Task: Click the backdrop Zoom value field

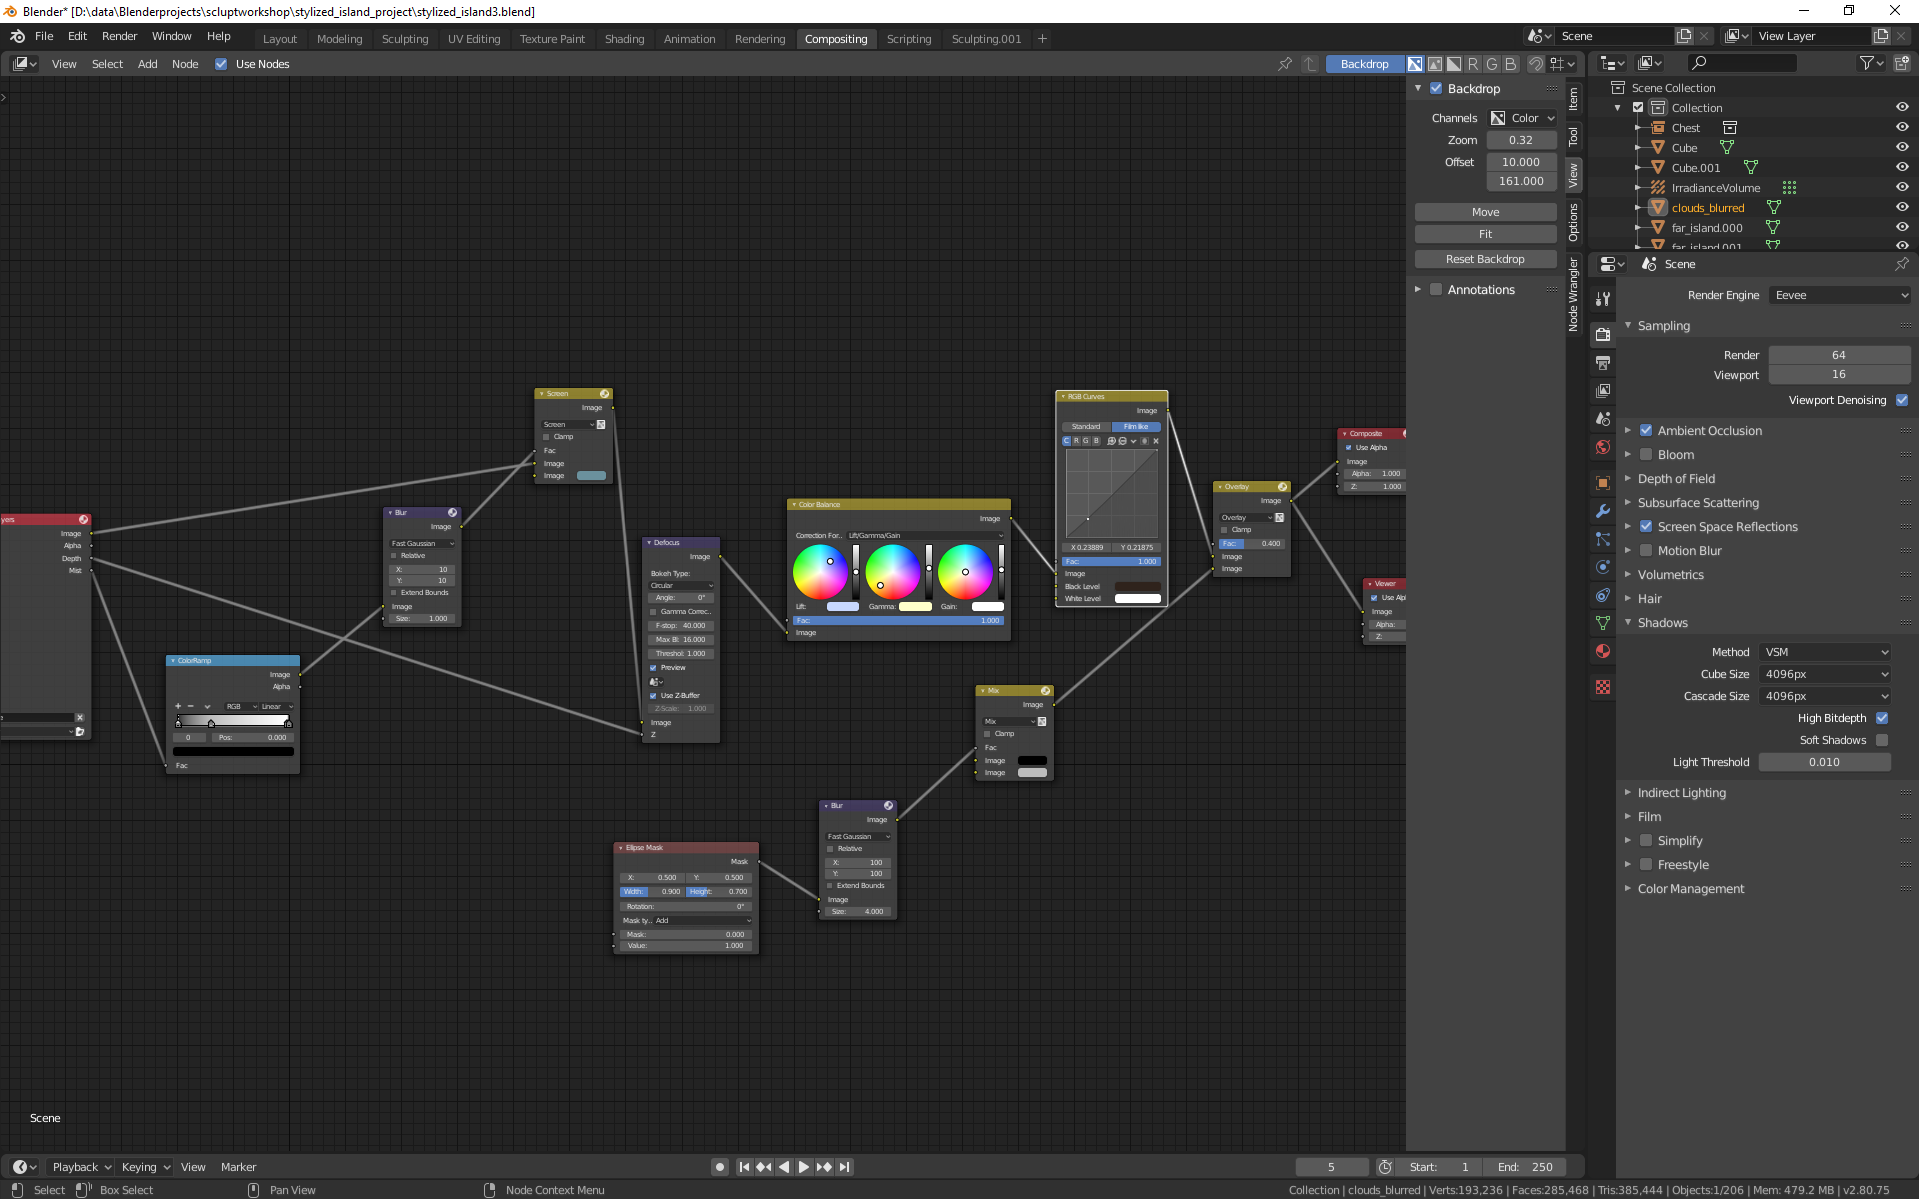Action: pyautogui.click(x=1521, y=140)
